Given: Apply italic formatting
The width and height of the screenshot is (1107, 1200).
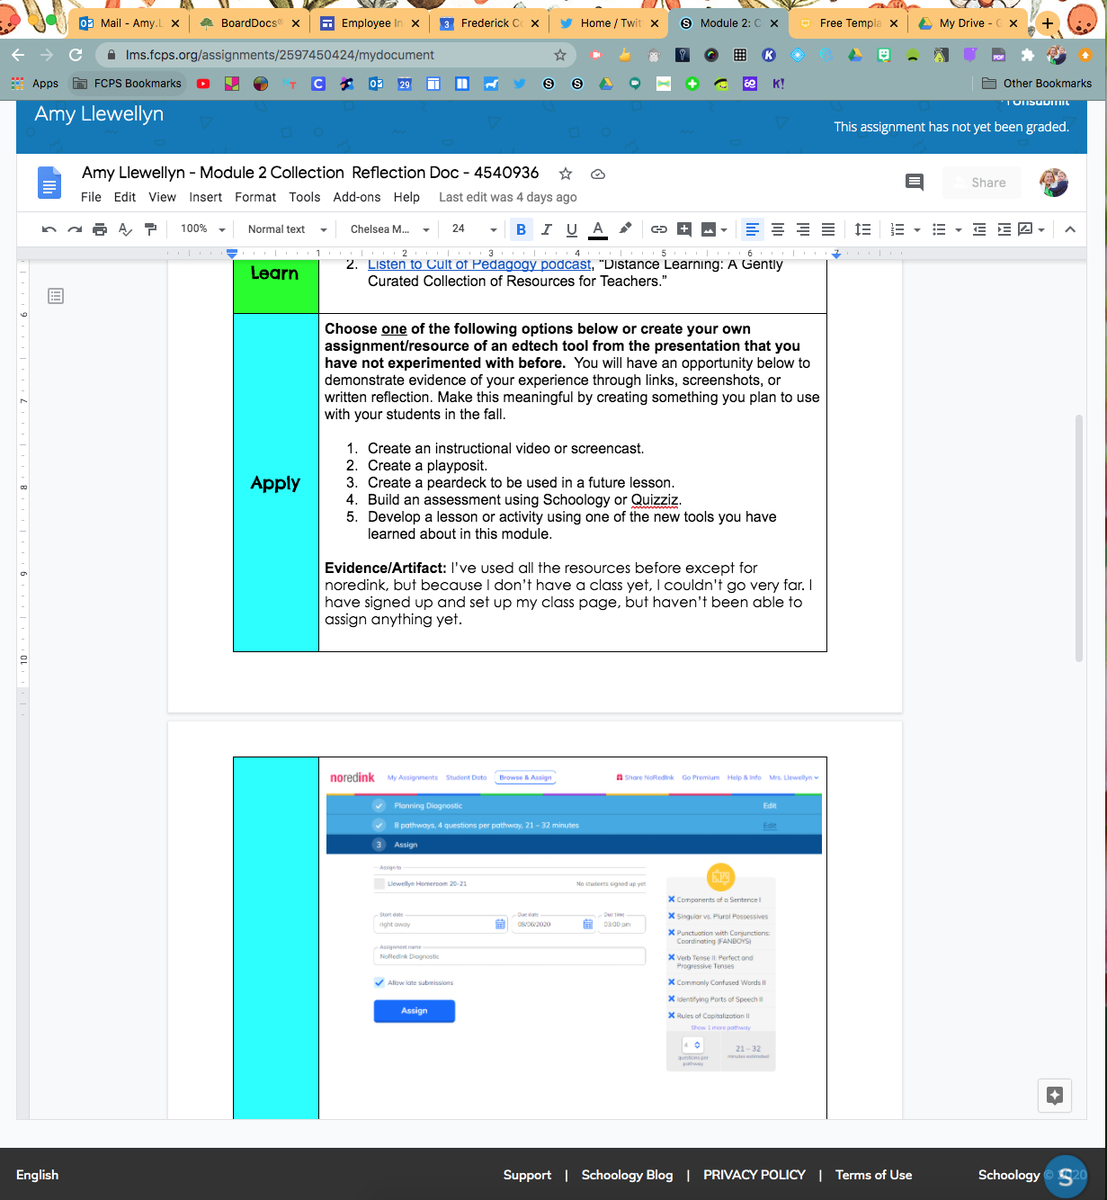Looking at the screenshot, I should coord(546,229).
